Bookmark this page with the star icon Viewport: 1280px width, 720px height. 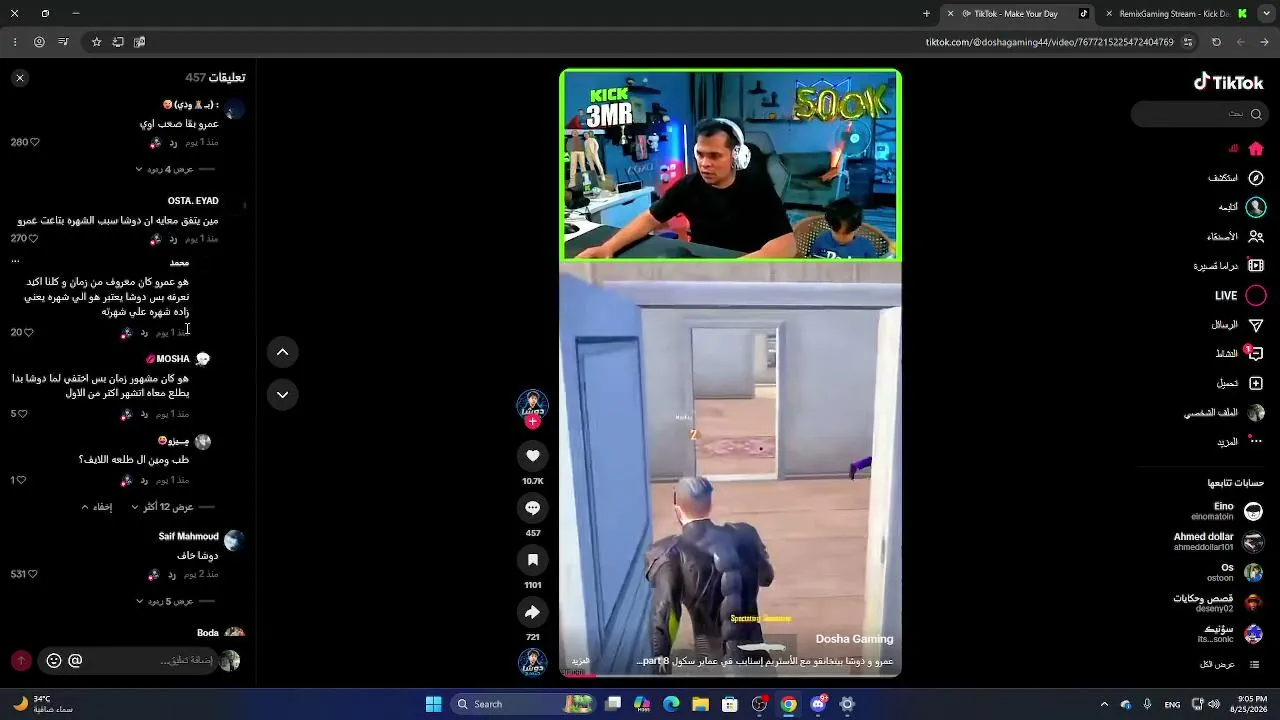[x=96, y=42]
